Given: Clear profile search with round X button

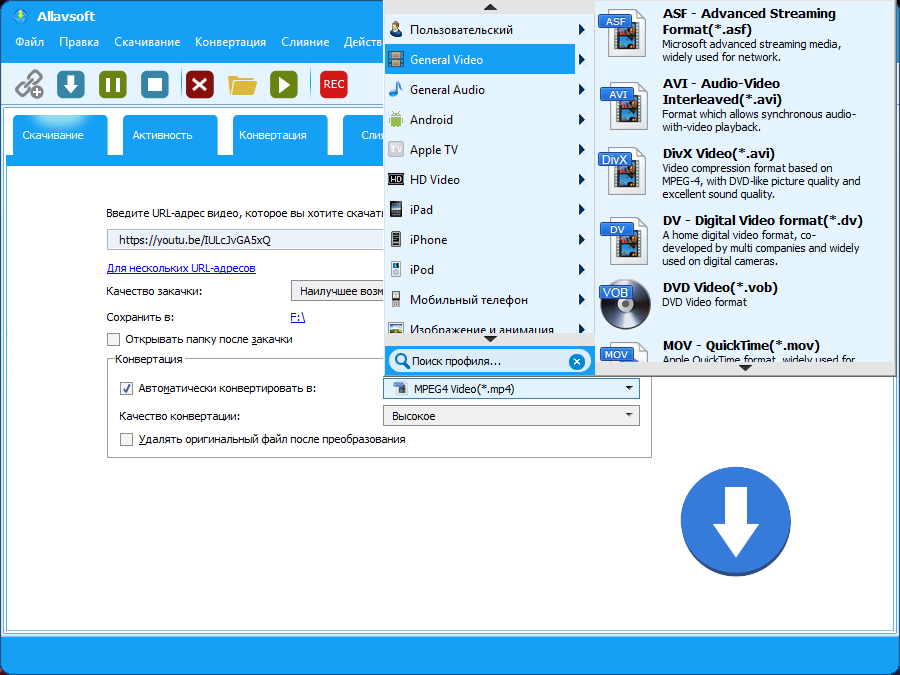Looking at the screenshot, I should [576, 362].
